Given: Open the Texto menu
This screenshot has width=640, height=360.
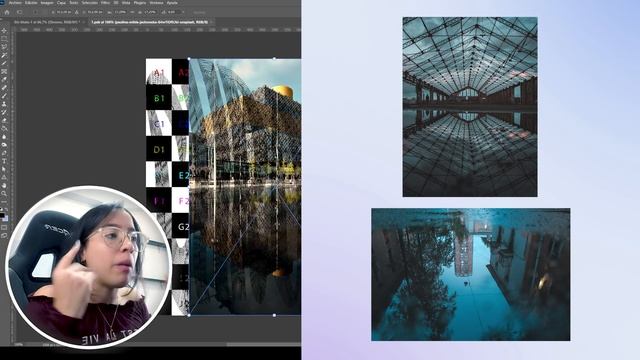Looking at the screenshot, I should coord(74,3).
